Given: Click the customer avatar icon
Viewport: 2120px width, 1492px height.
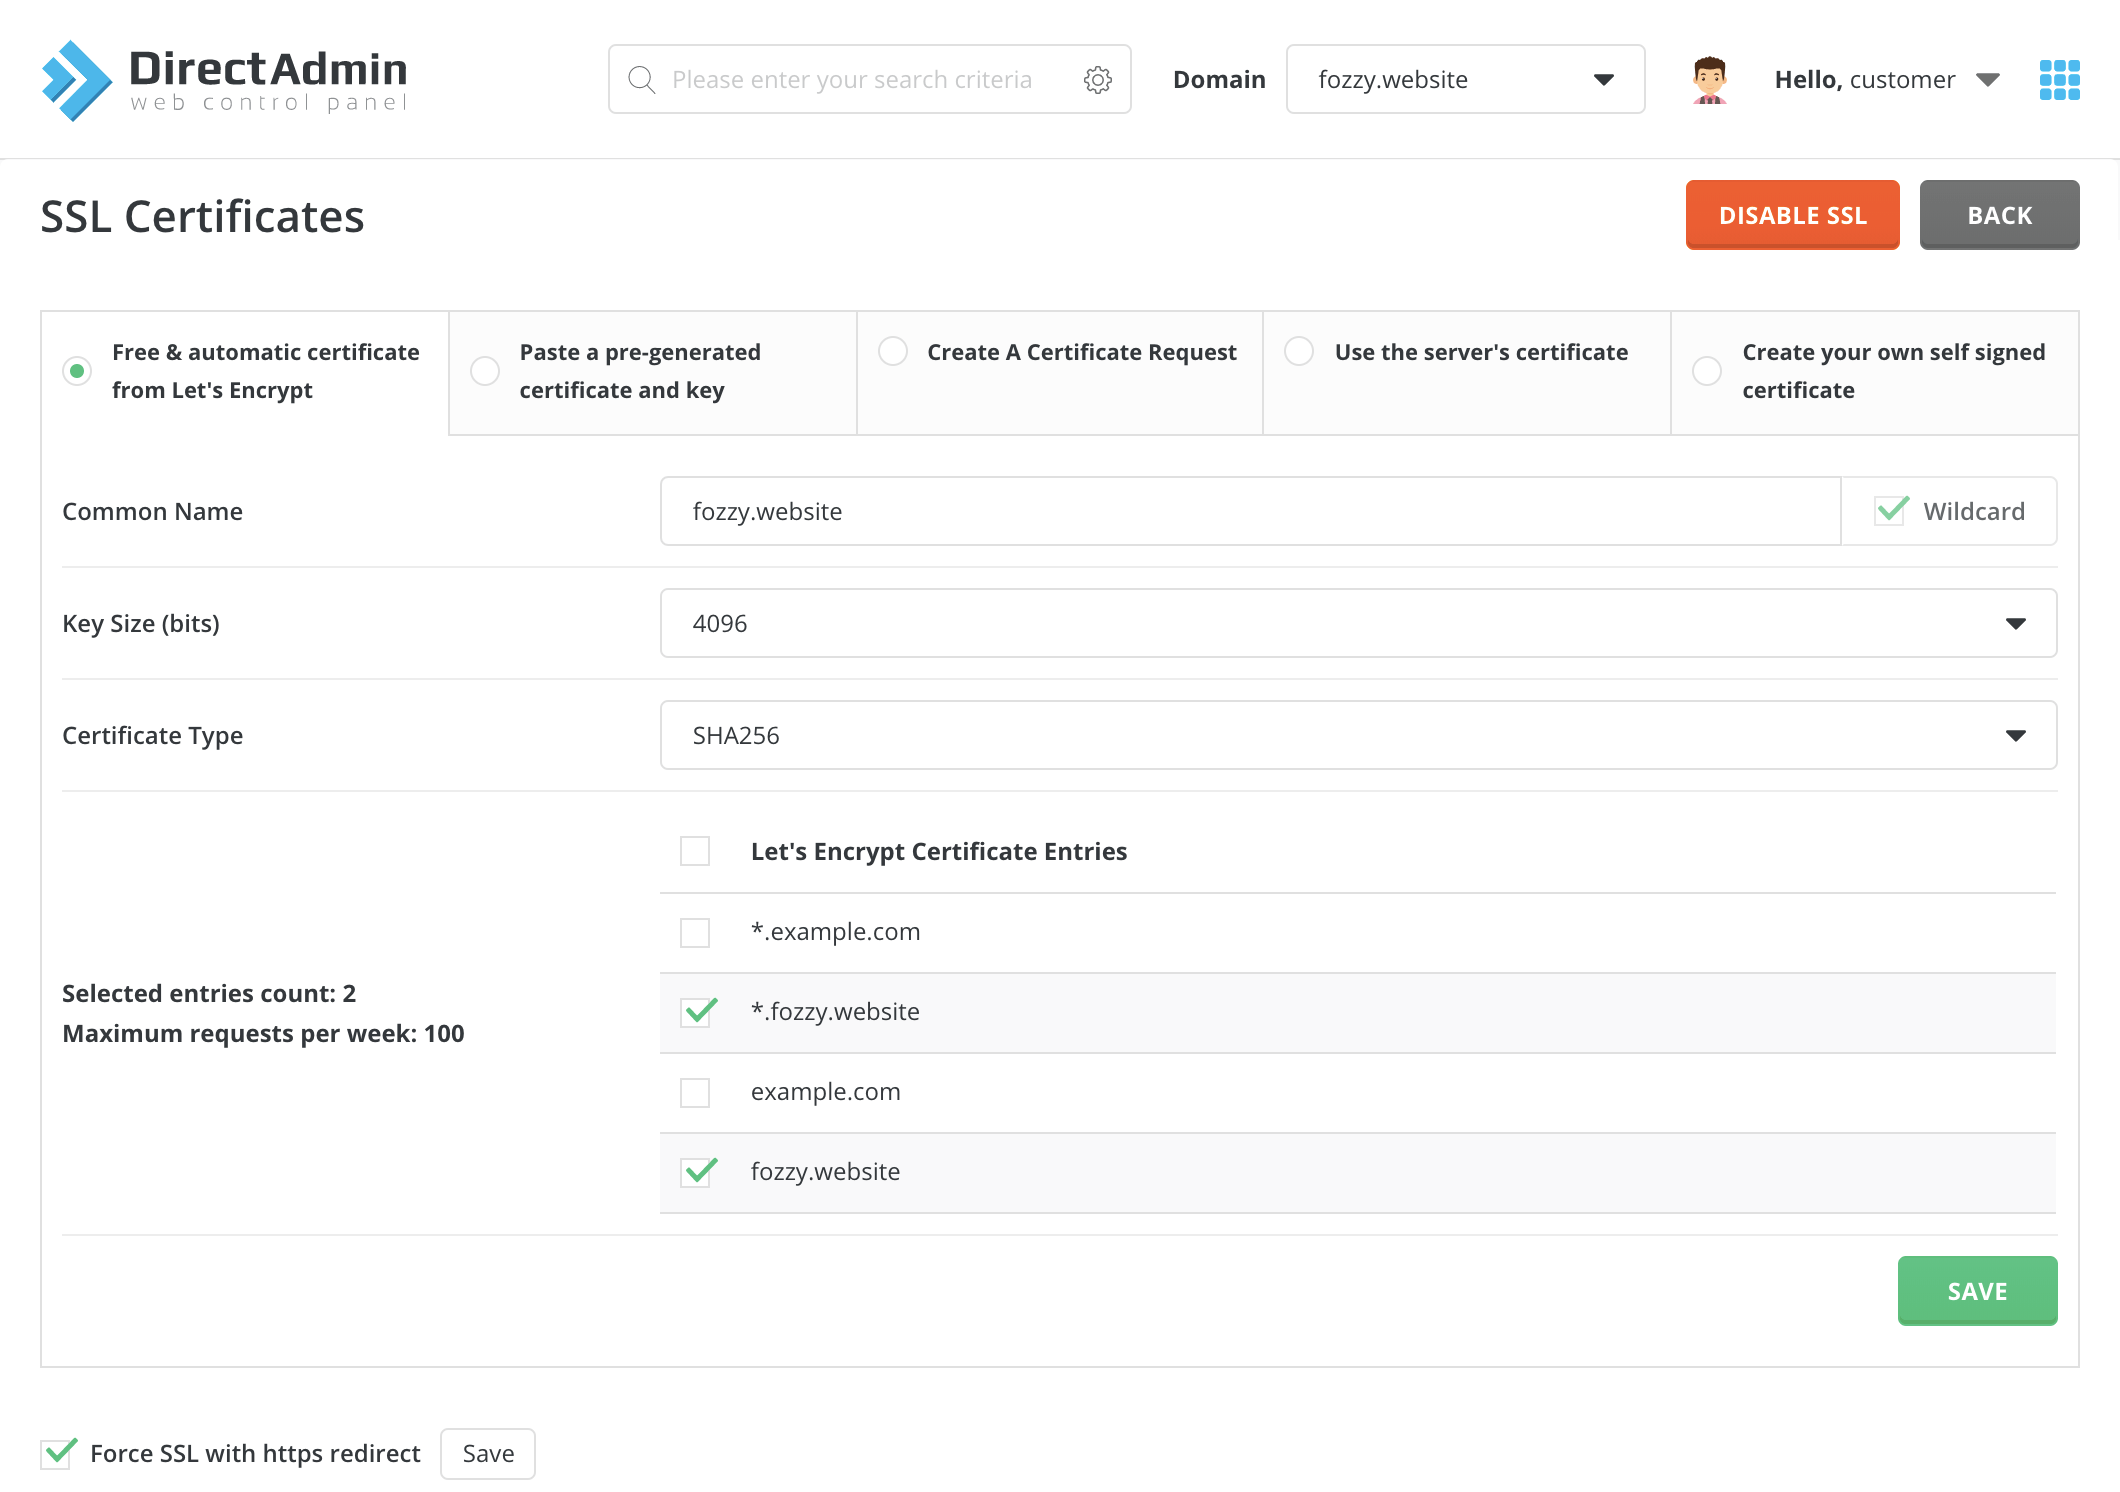Looking at the screenshot, I should click(1709, 80).
